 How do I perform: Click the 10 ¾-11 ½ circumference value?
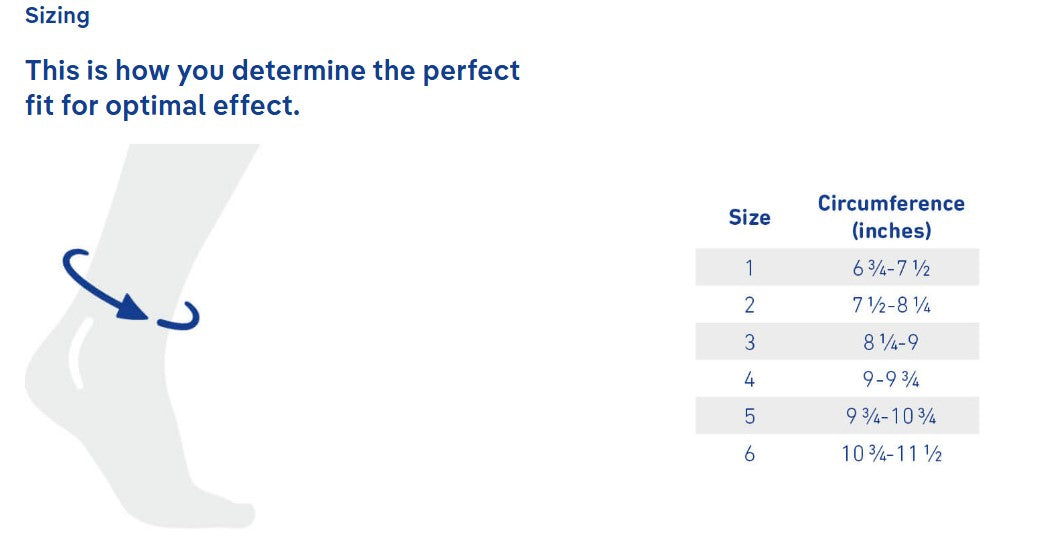point(891,453)
